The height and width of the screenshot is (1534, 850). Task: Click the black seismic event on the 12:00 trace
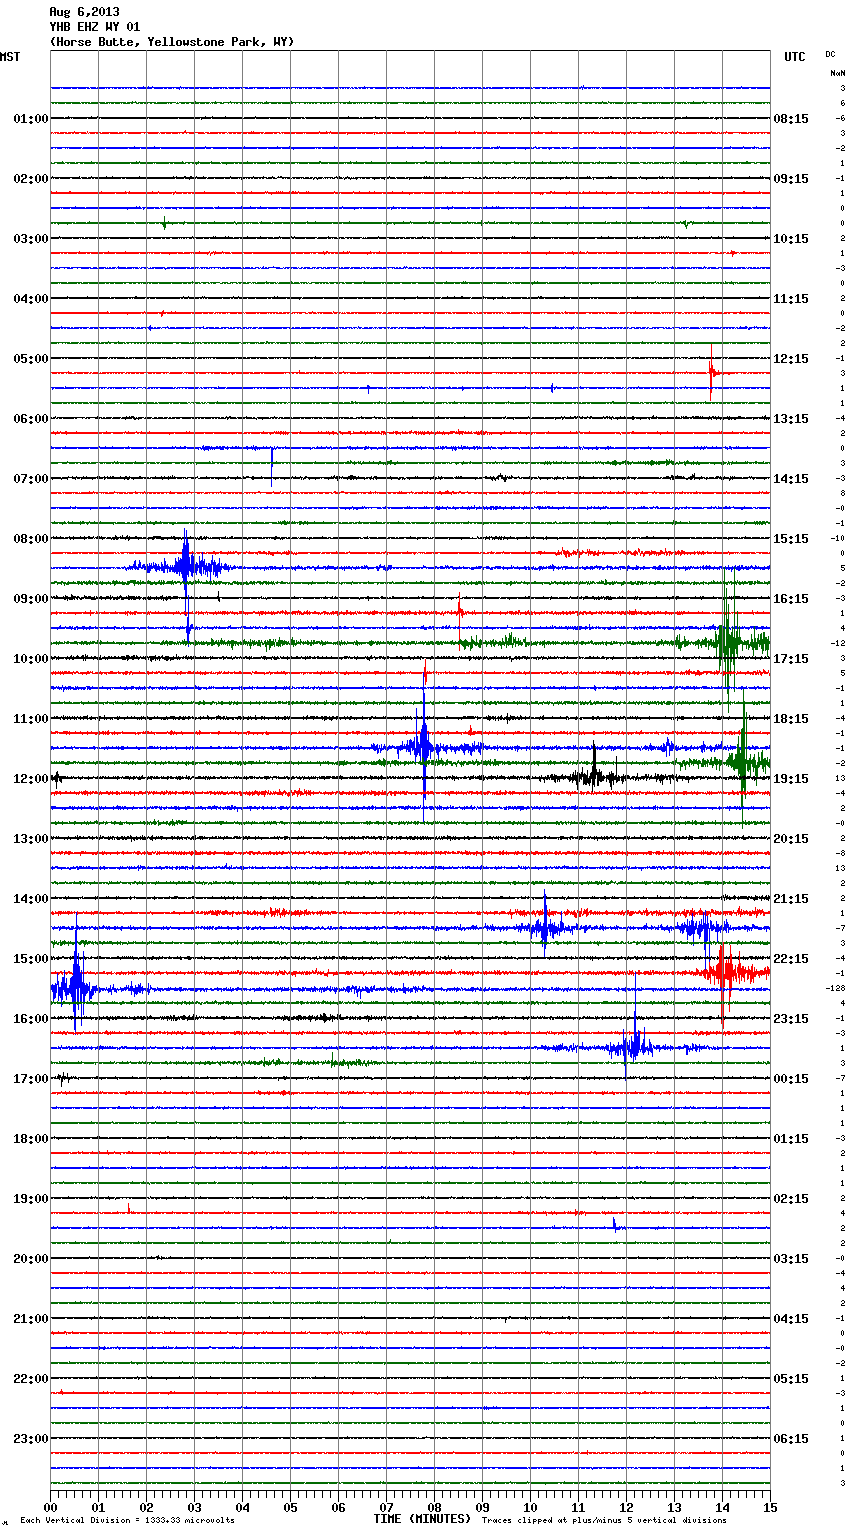pos(593,775)
